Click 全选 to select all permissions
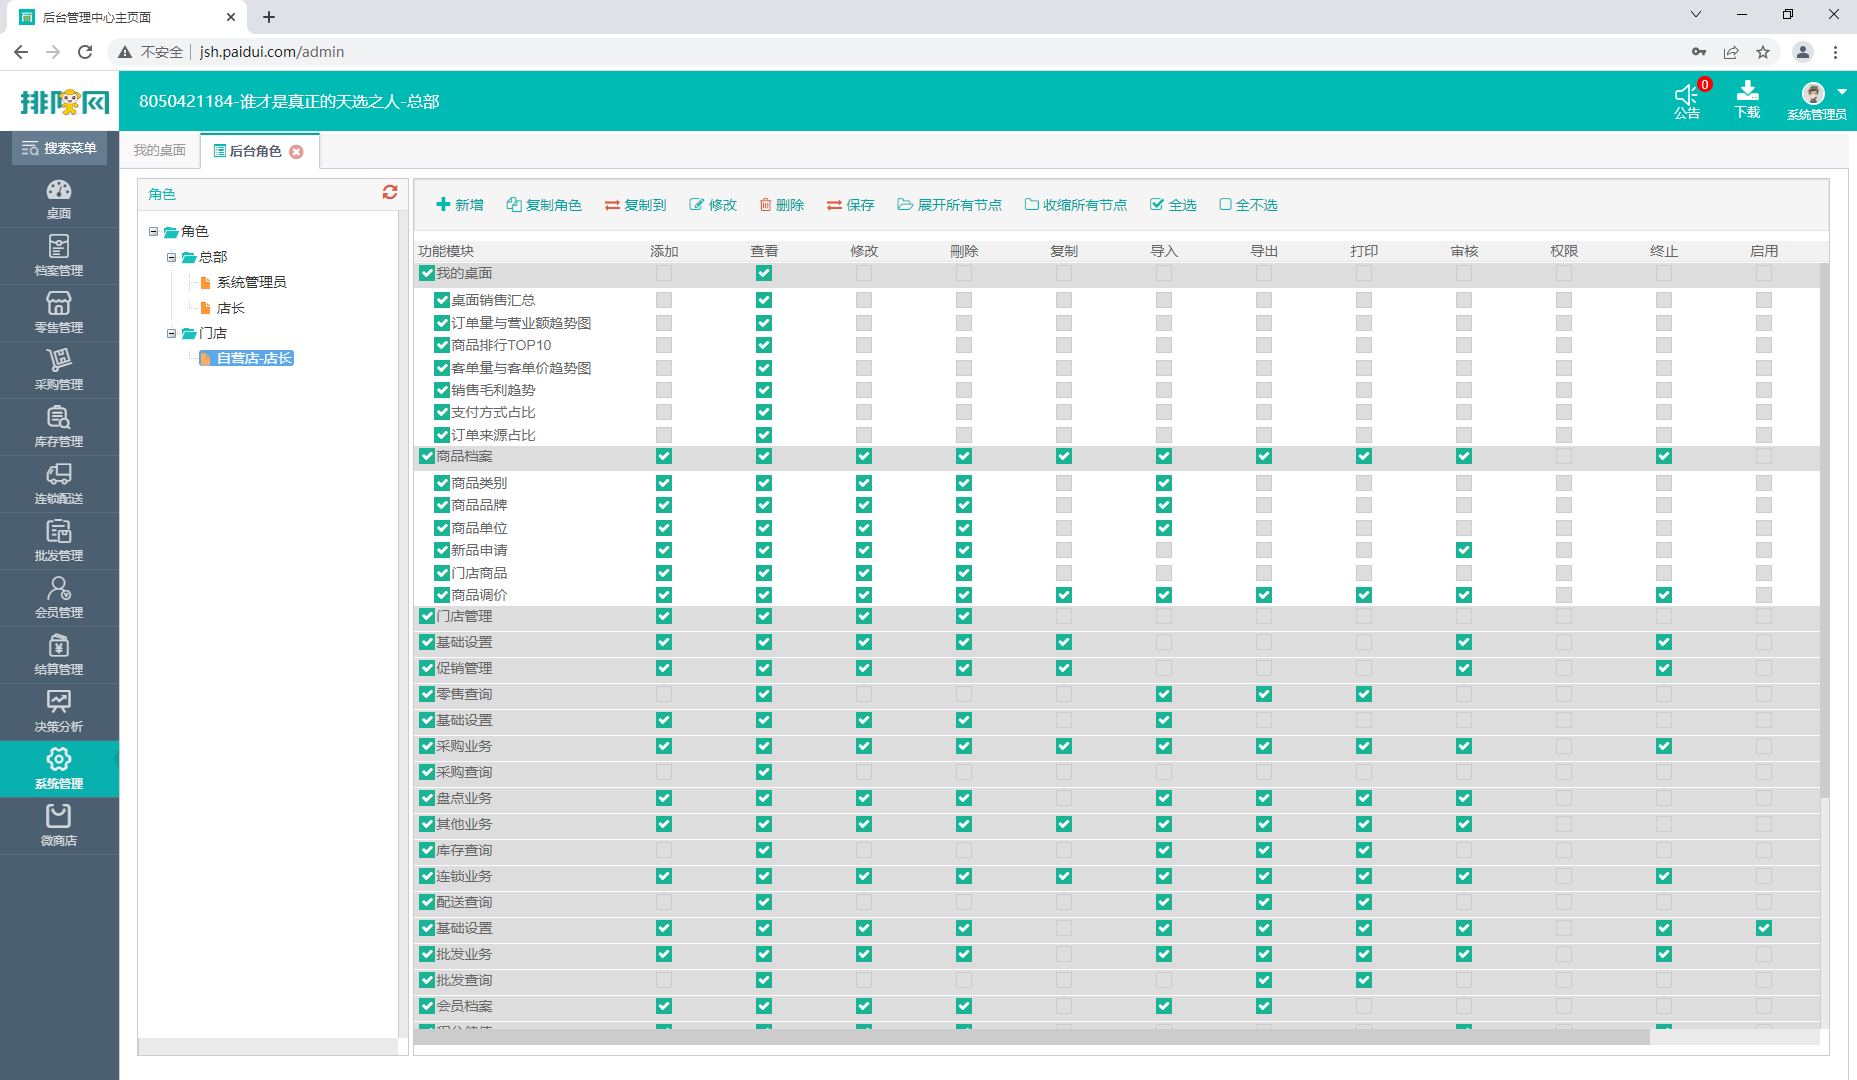This screenshot has height=1080, width=1857. pyautogui.click(x=1174, y=205)
